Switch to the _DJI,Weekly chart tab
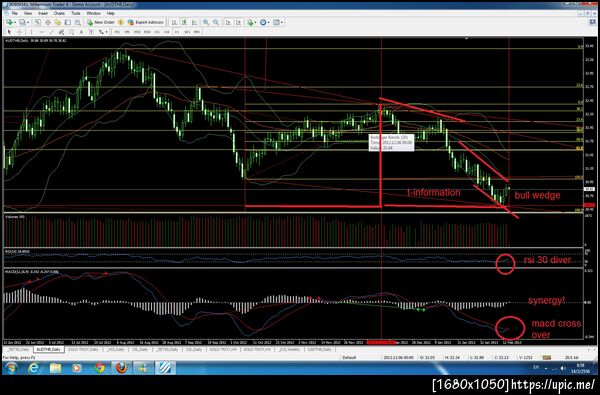 tap(289, 349)
